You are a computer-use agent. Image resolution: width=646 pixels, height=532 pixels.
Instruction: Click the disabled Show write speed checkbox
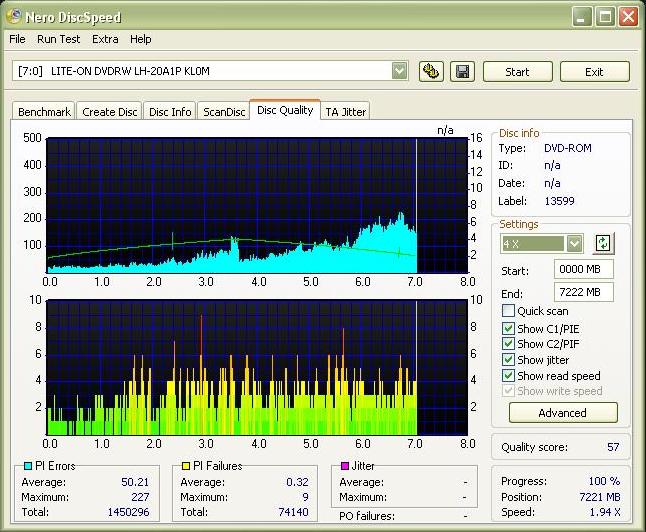(x=508, y=391)
